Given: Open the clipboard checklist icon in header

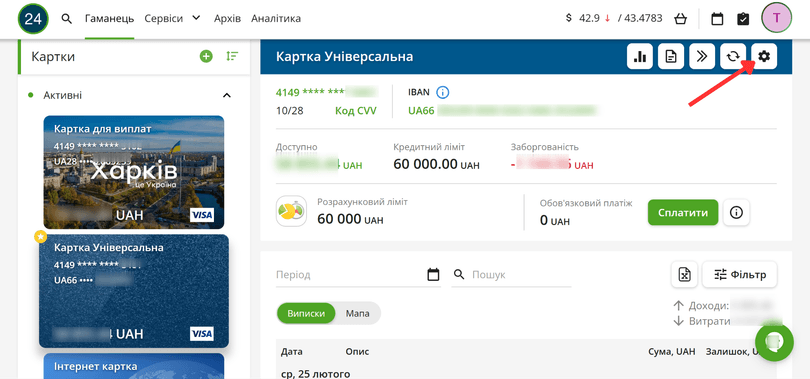Looking at the screenshot, I should 743,19.
